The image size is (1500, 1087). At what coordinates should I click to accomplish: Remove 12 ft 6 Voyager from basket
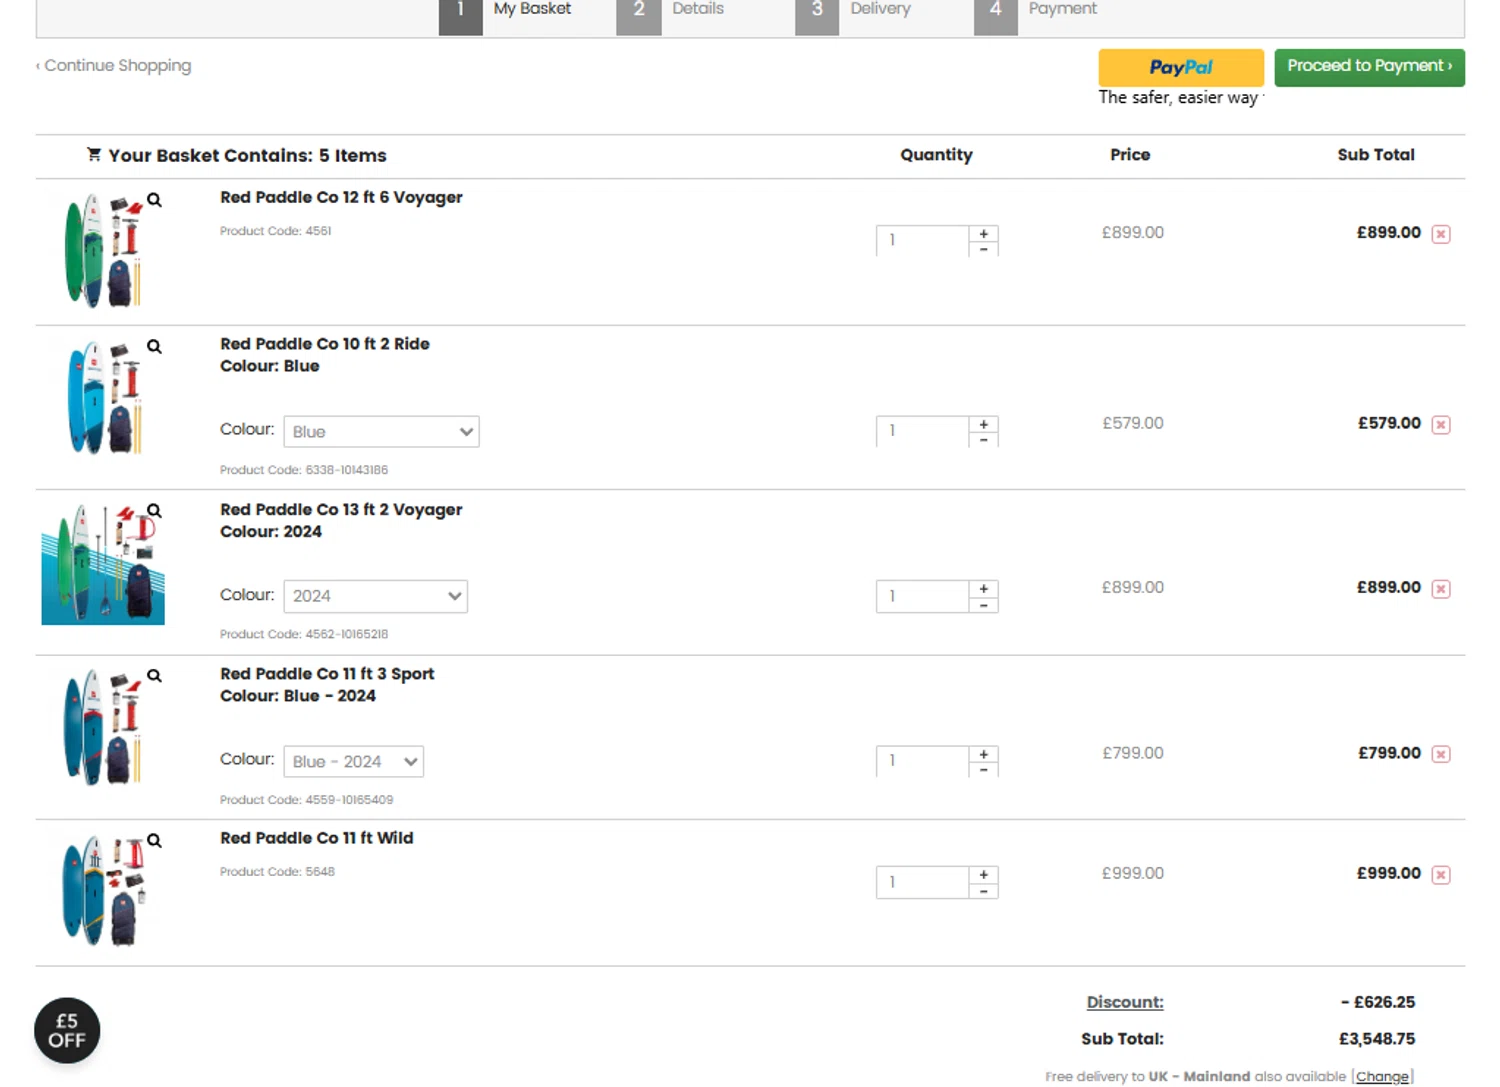pos(1441,233)
